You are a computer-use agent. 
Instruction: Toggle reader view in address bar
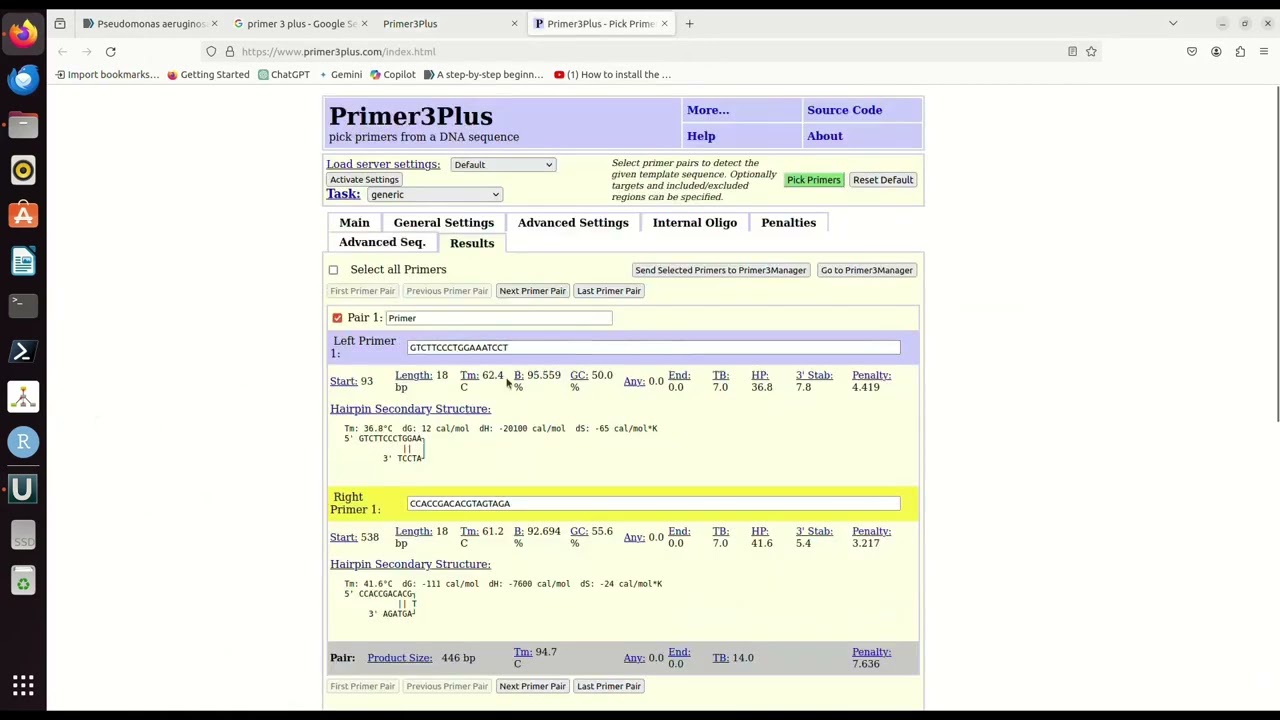(1072, 52)
